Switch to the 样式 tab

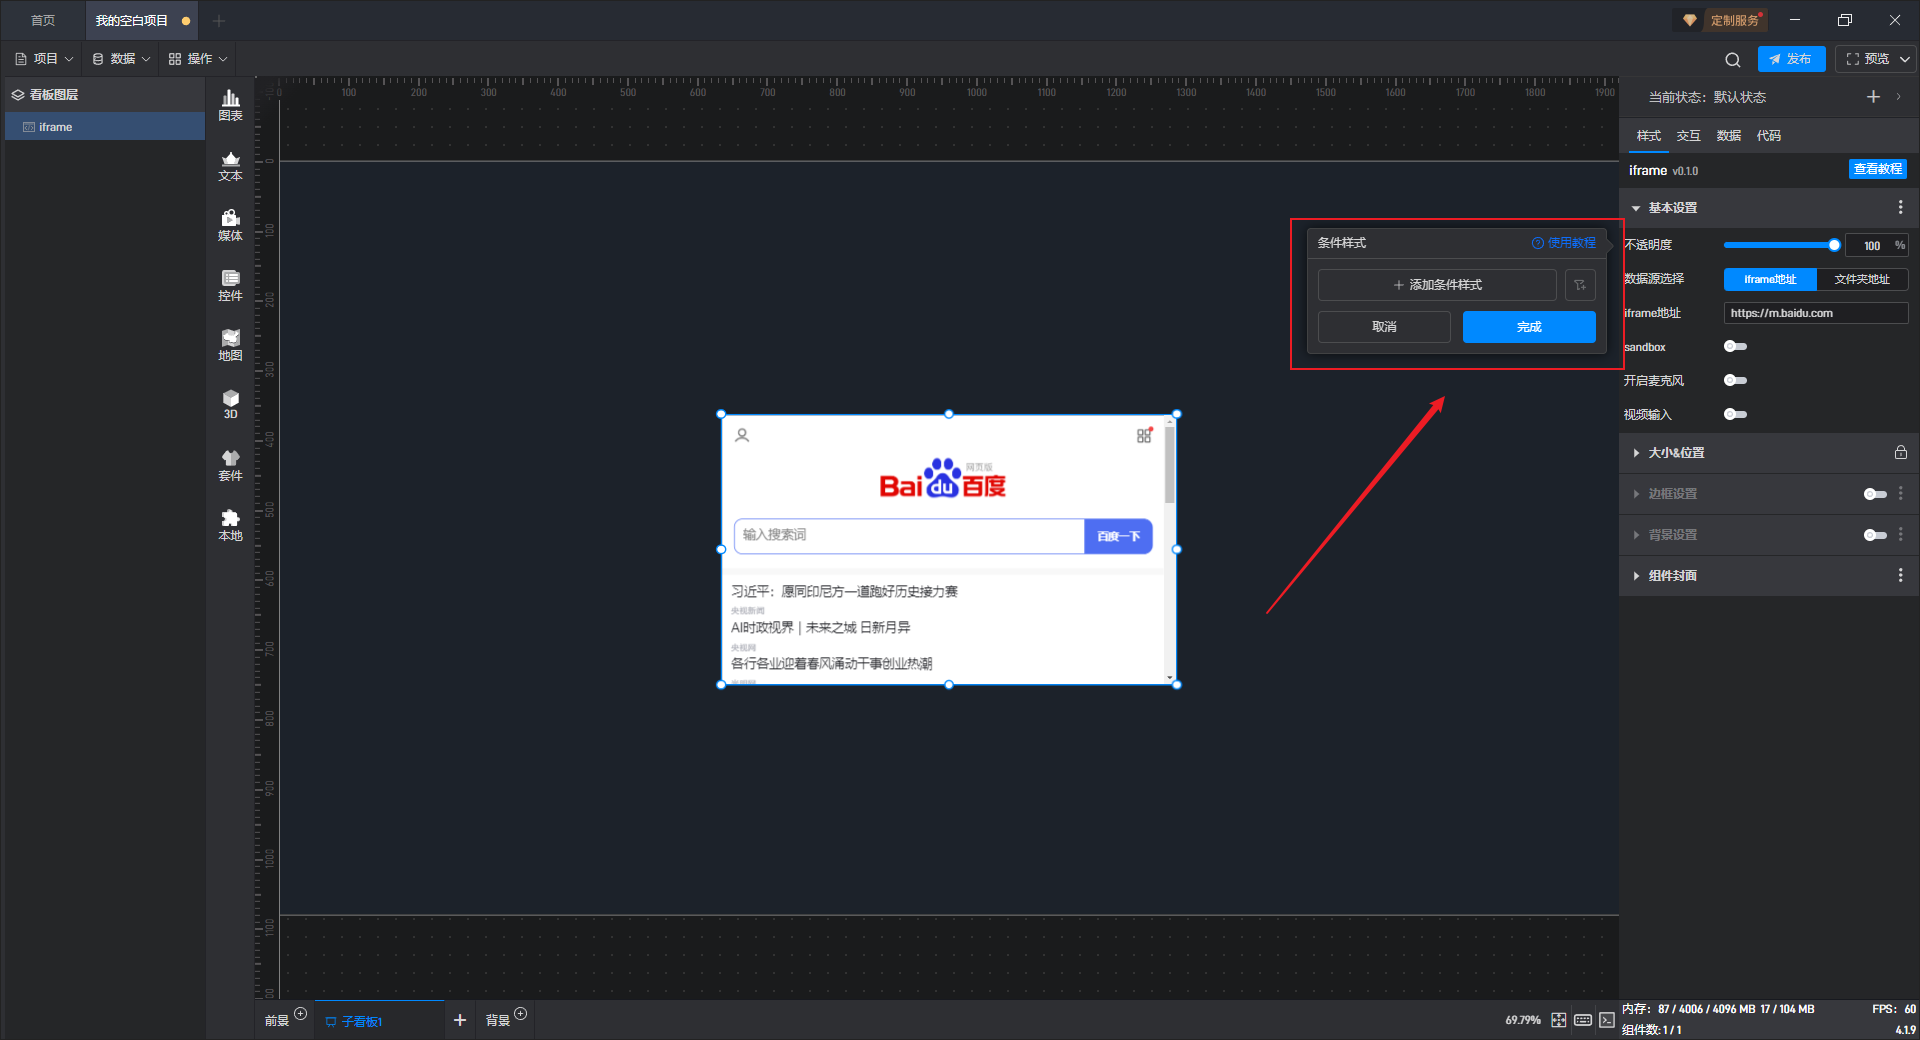coord(1648,136)
